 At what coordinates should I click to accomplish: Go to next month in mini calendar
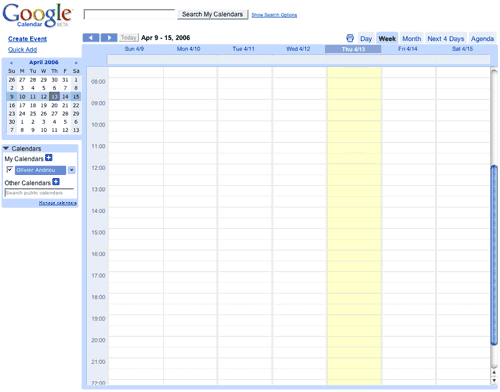point(76,63)
